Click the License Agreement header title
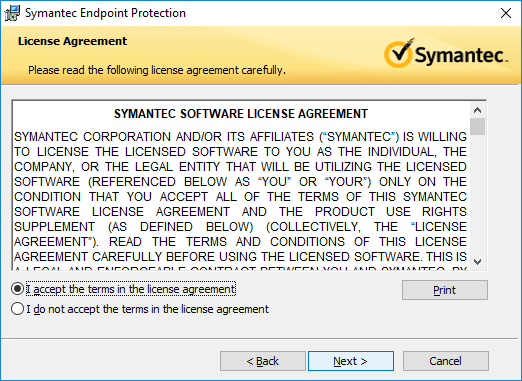The image size is (522, 381). pos(72,41)
